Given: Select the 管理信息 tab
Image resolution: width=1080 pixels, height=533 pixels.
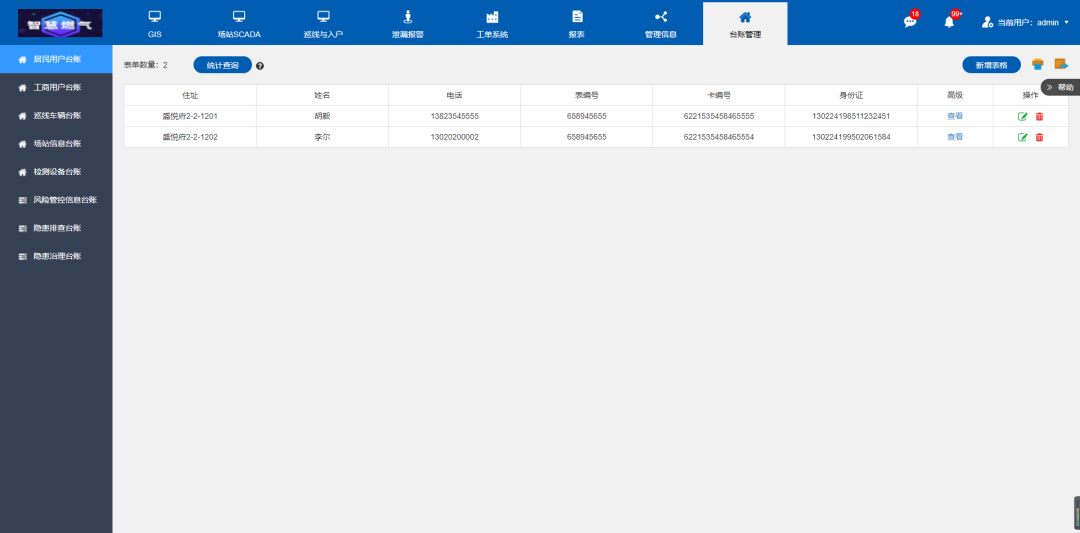Looking at the screenshot, I should pyautogui.click(x=661, y=24).
